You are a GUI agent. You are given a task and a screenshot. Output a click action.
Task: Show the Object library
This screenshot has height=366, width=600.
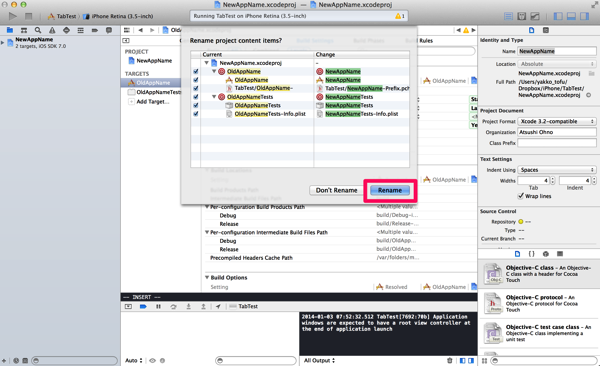546,253
